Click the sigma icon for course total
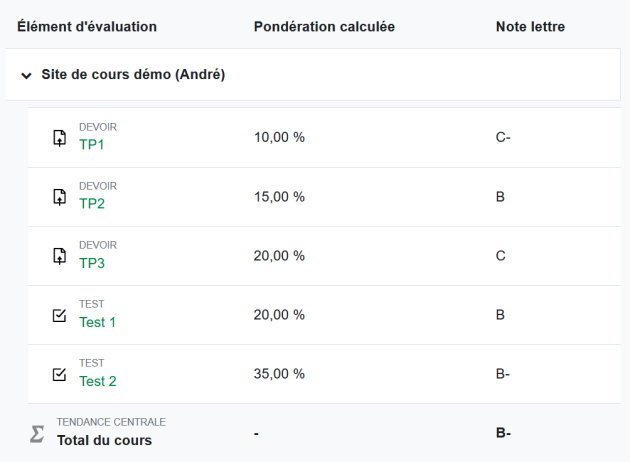 click(x=37, y=433)
